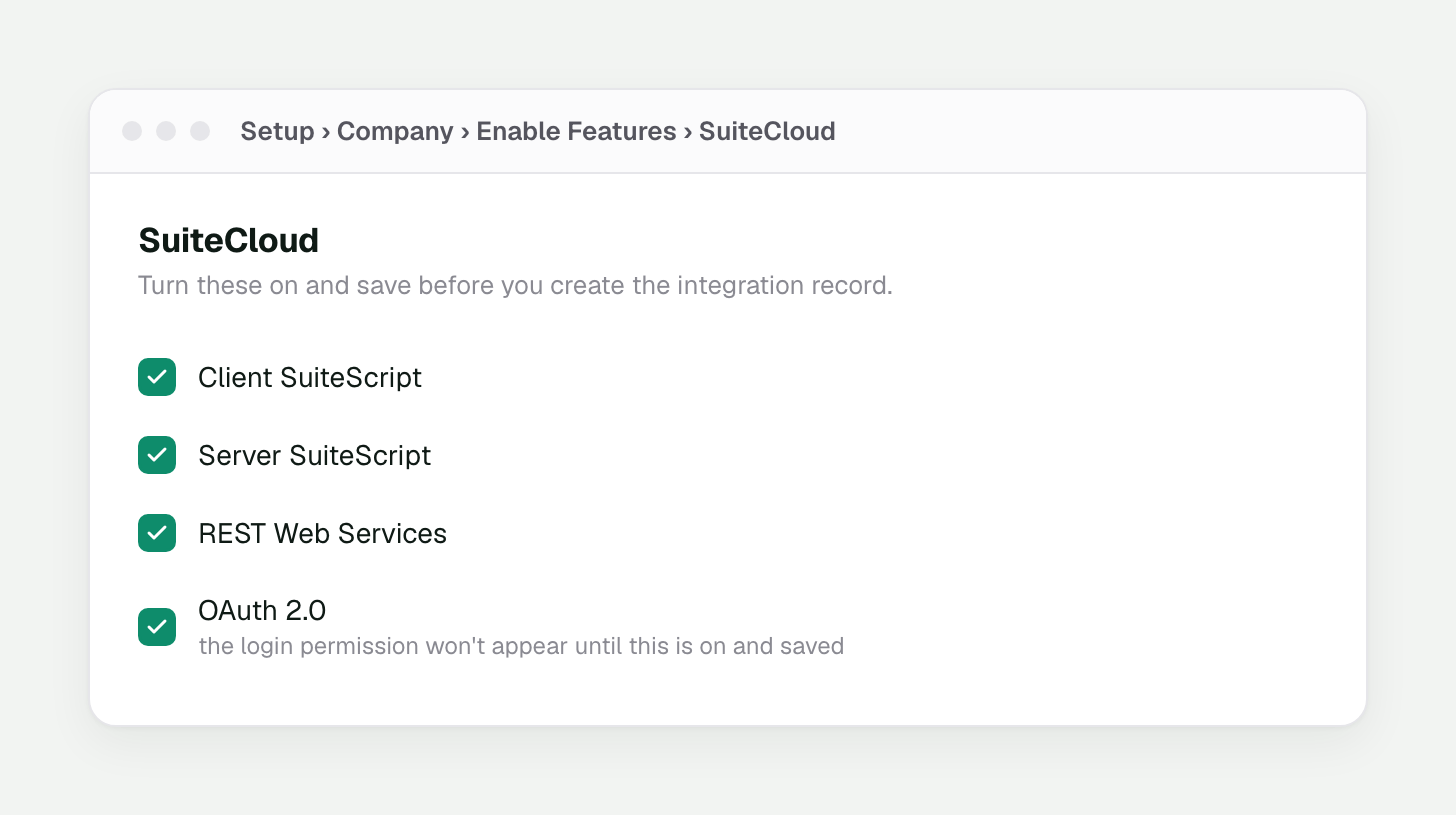The width and height of the screenshot is (1456, 816).
Task: Toggle the OAuth 2.0 checkbox
Action: (x=157, y=627)
